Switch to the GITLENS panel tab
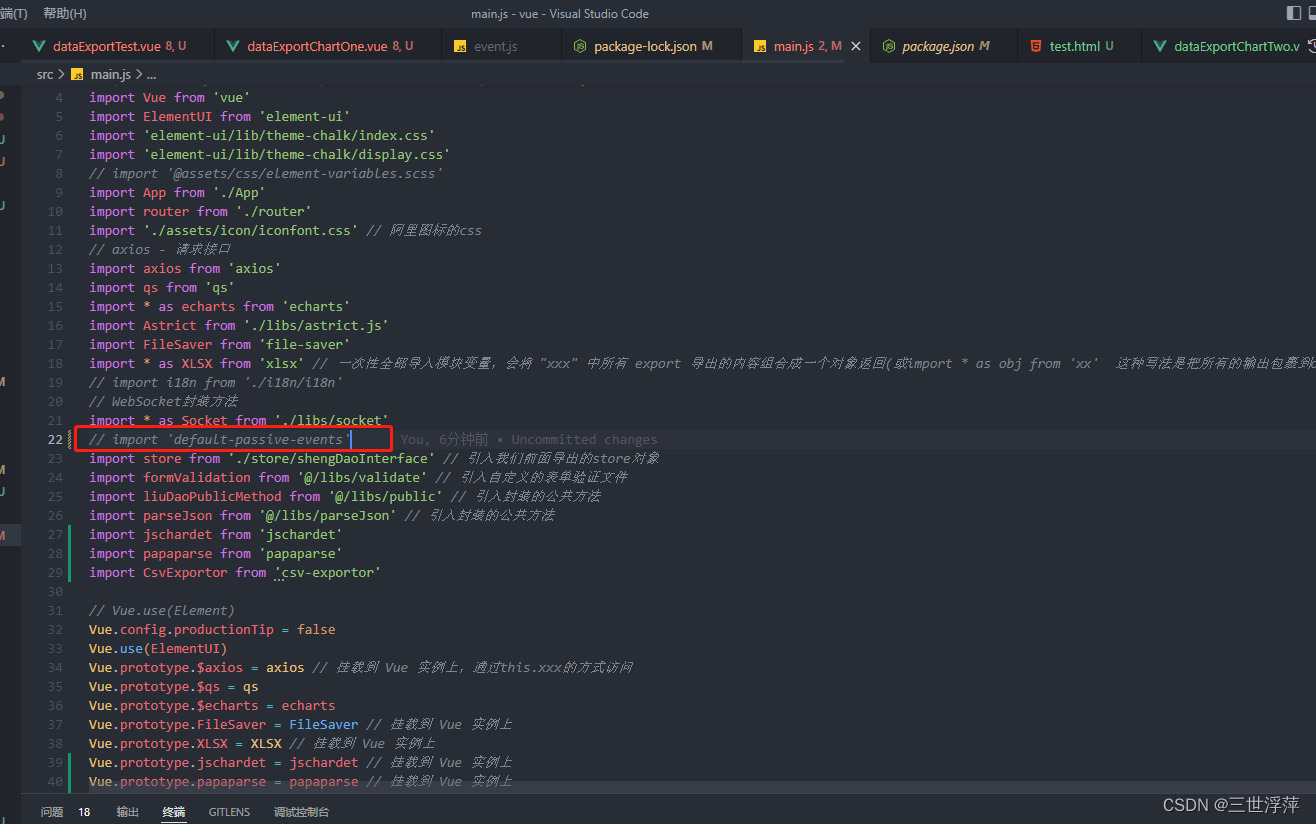Image resolution: width=1316 pixels, height=824 pixels. (x=228, y=811)
